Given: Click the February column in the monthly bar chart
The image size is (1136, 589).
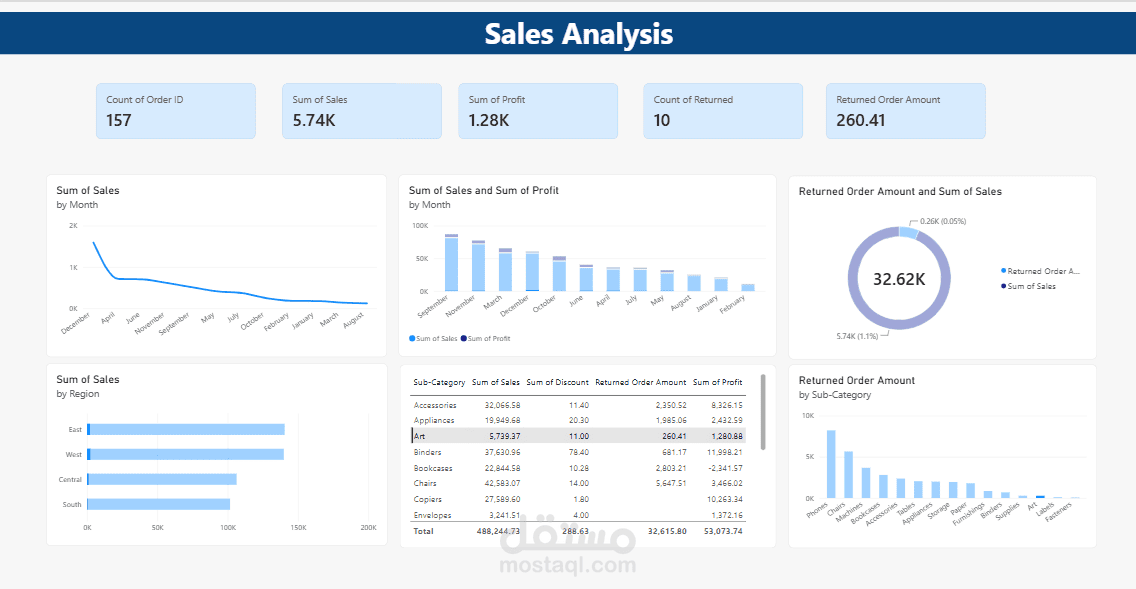Looking at the screenshot, I should coord(748,288).
